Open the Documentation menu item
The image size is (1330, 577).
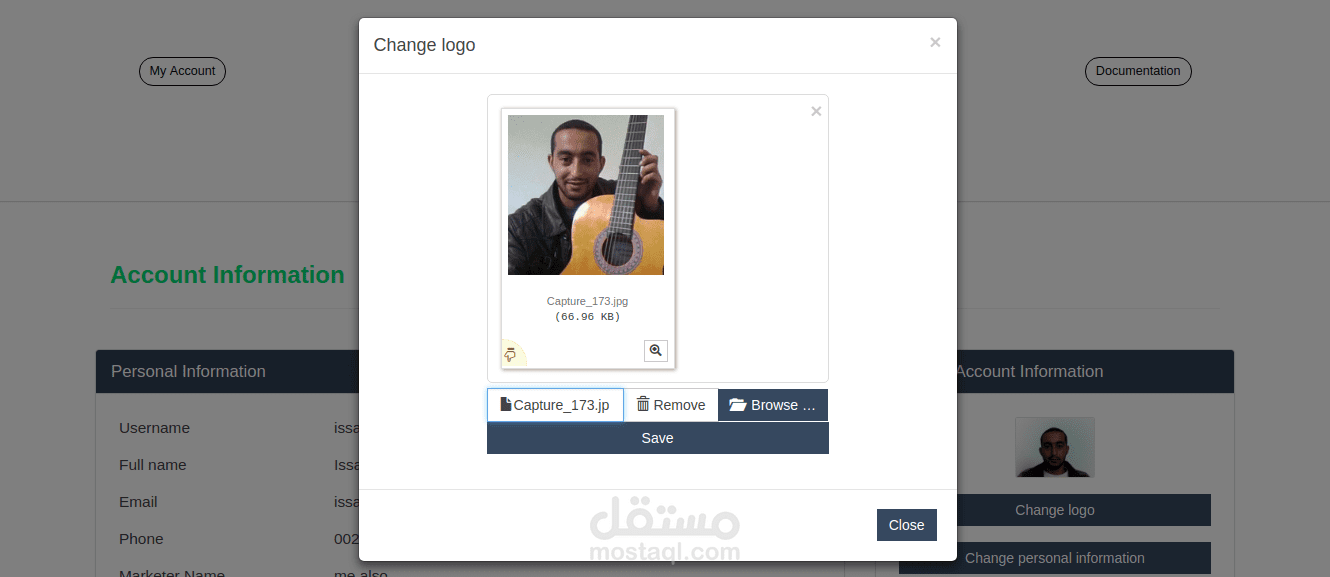pyautogui.click(x=1138, y=71)
